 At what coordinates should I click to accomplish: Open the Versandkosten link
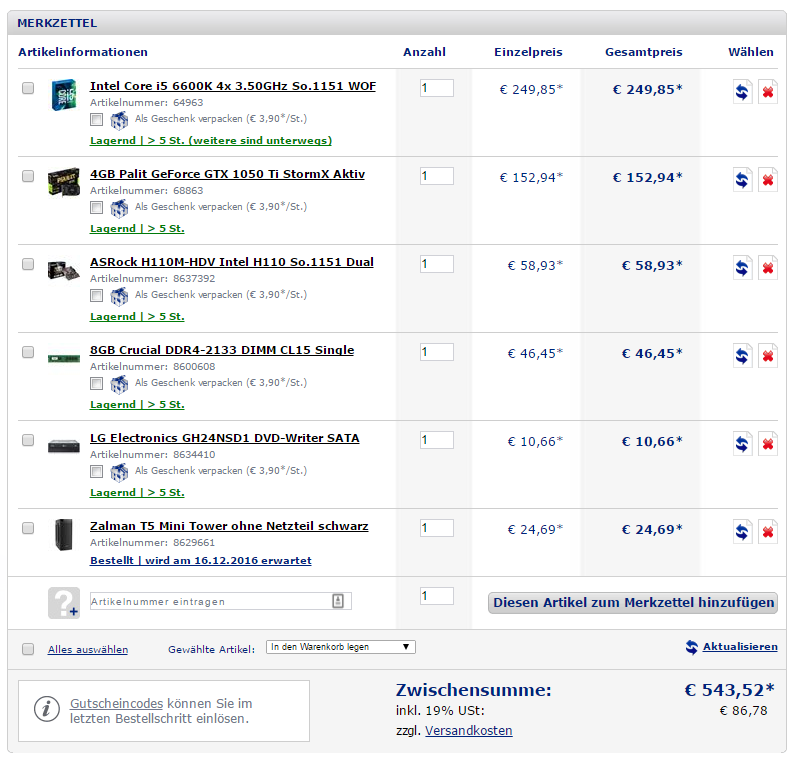coord(468,731)
